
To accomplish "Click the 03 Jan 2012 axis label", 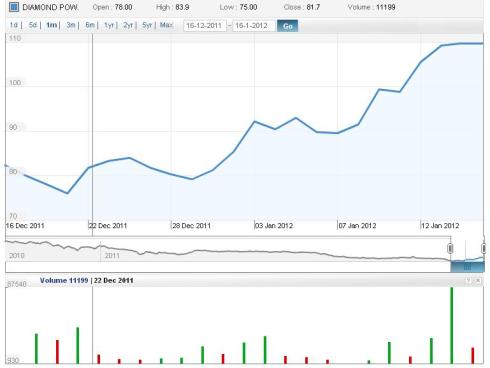I will pos(274,226).
